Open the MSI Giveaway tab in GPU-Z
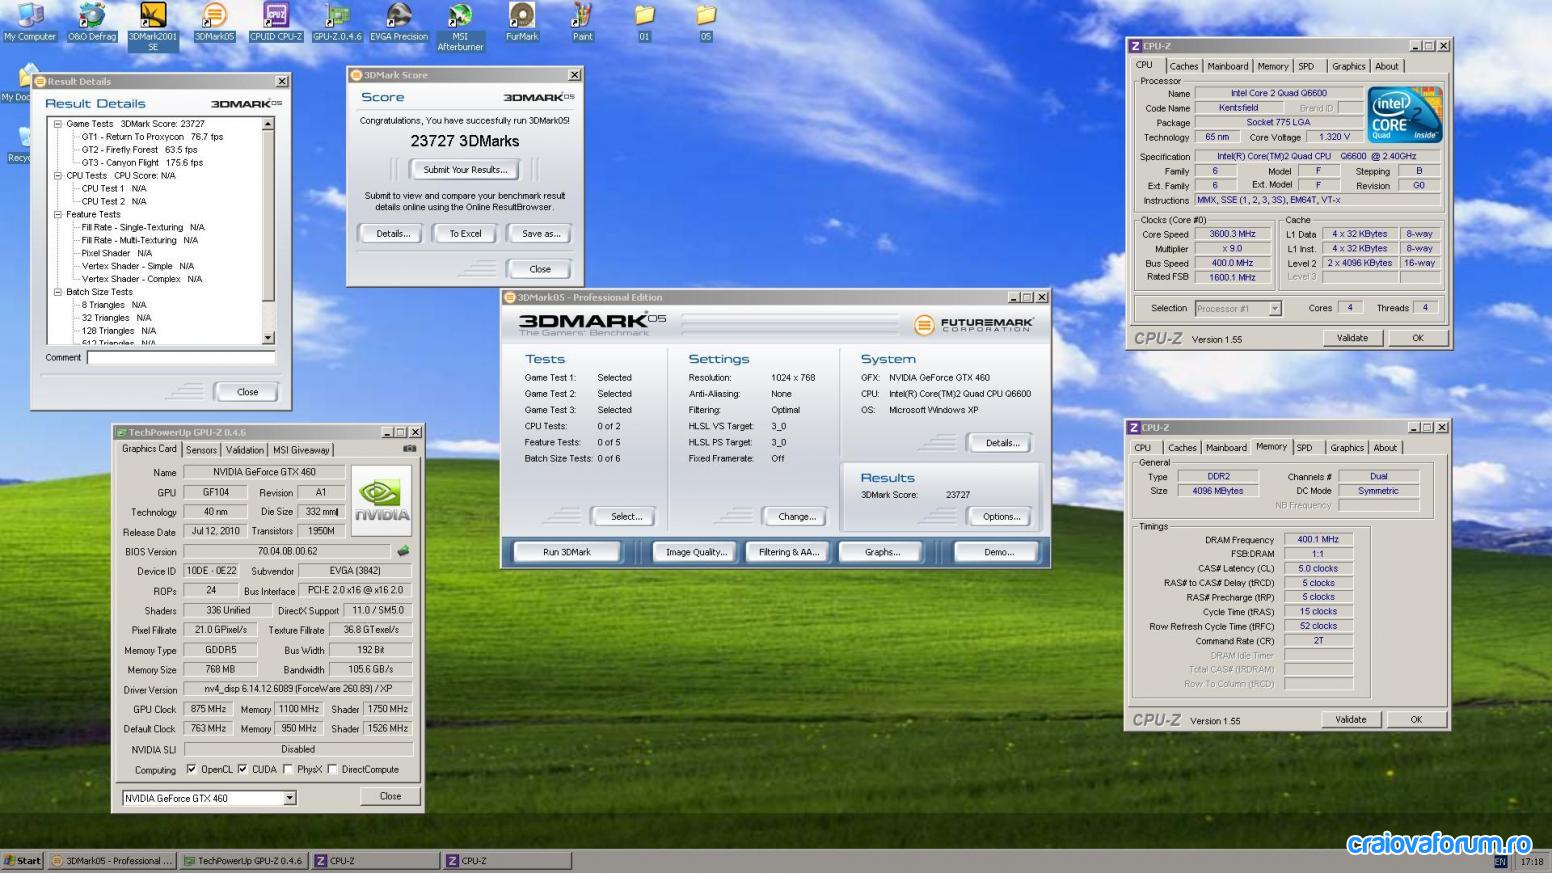This screenshot has width=1552, height=873. click(x=301, y=450)
